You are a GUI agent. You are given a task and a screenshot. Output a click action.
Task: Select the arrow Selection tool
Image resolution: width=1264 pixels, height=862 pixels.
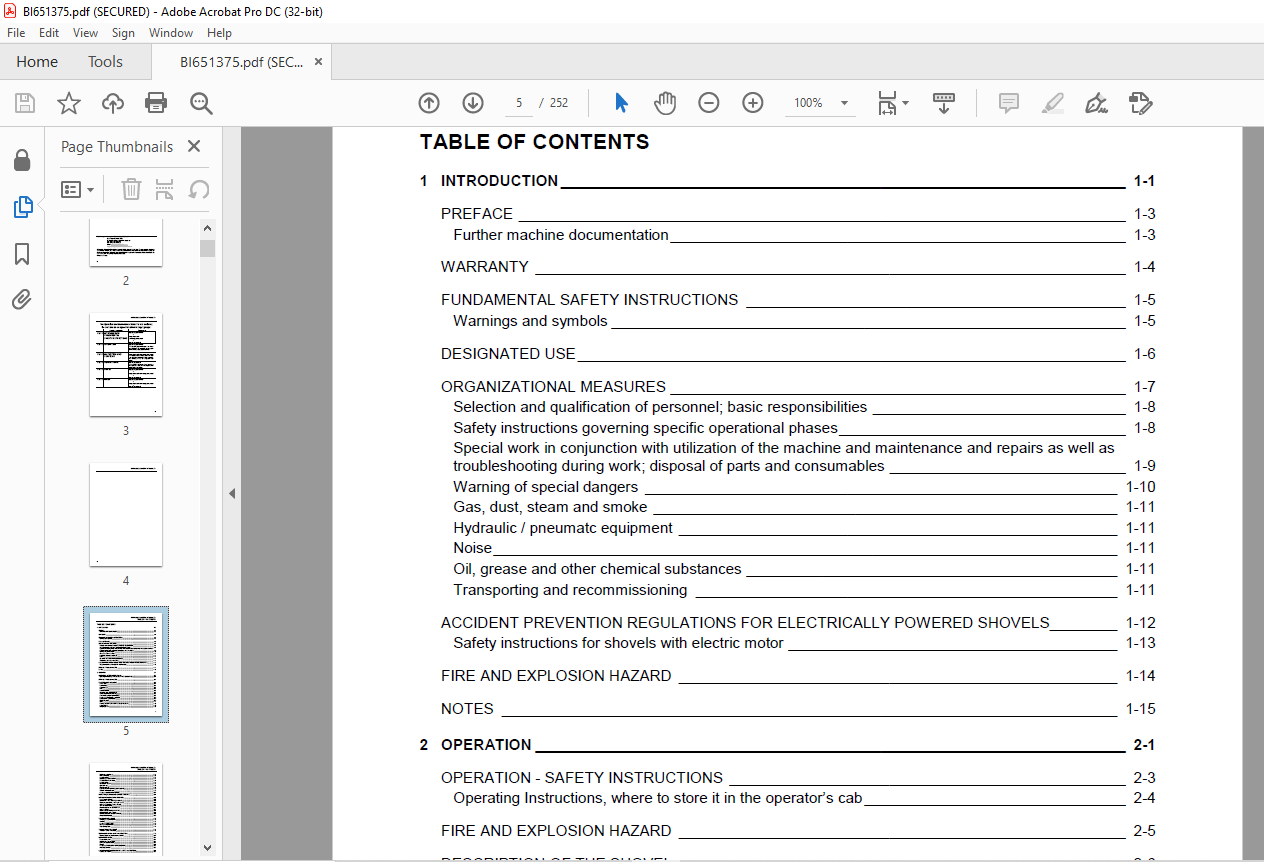621,103
